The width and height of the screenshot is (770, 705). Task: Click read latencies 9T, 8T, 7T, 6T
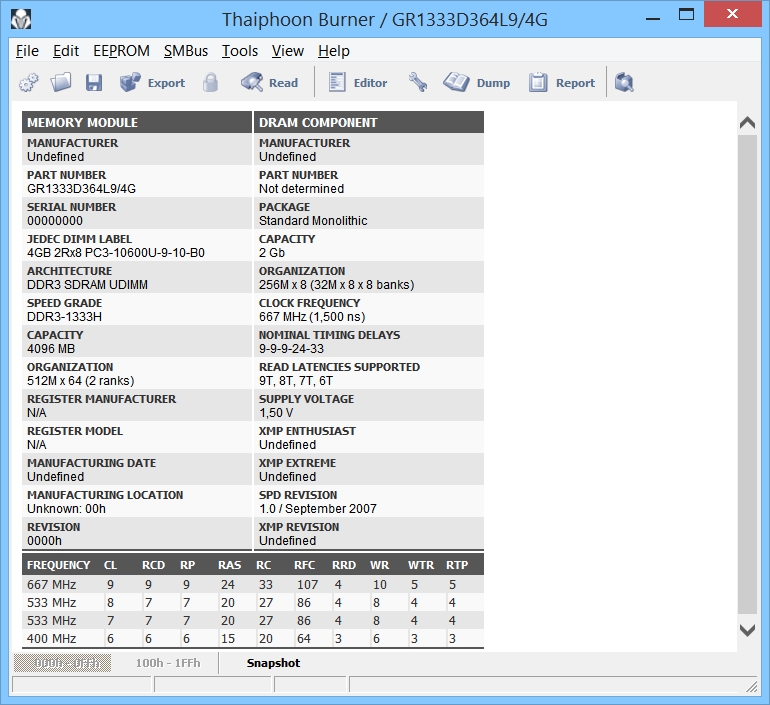coord(296,380)
